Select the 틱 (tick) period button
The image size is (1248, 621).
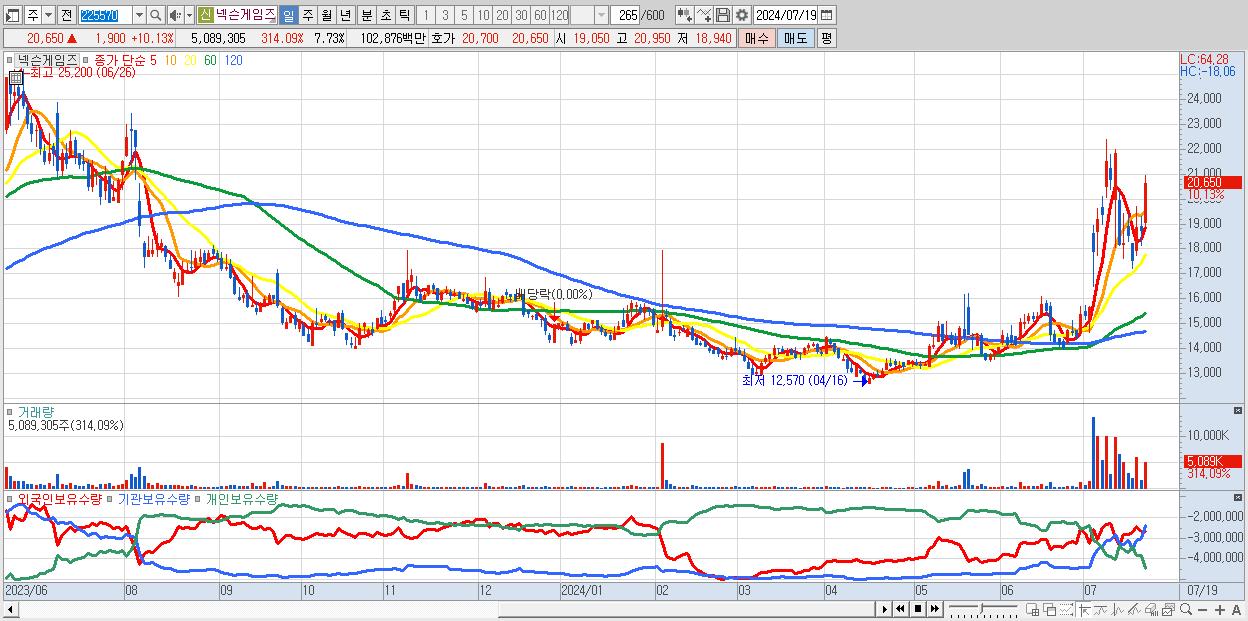[x=404, y=15]
